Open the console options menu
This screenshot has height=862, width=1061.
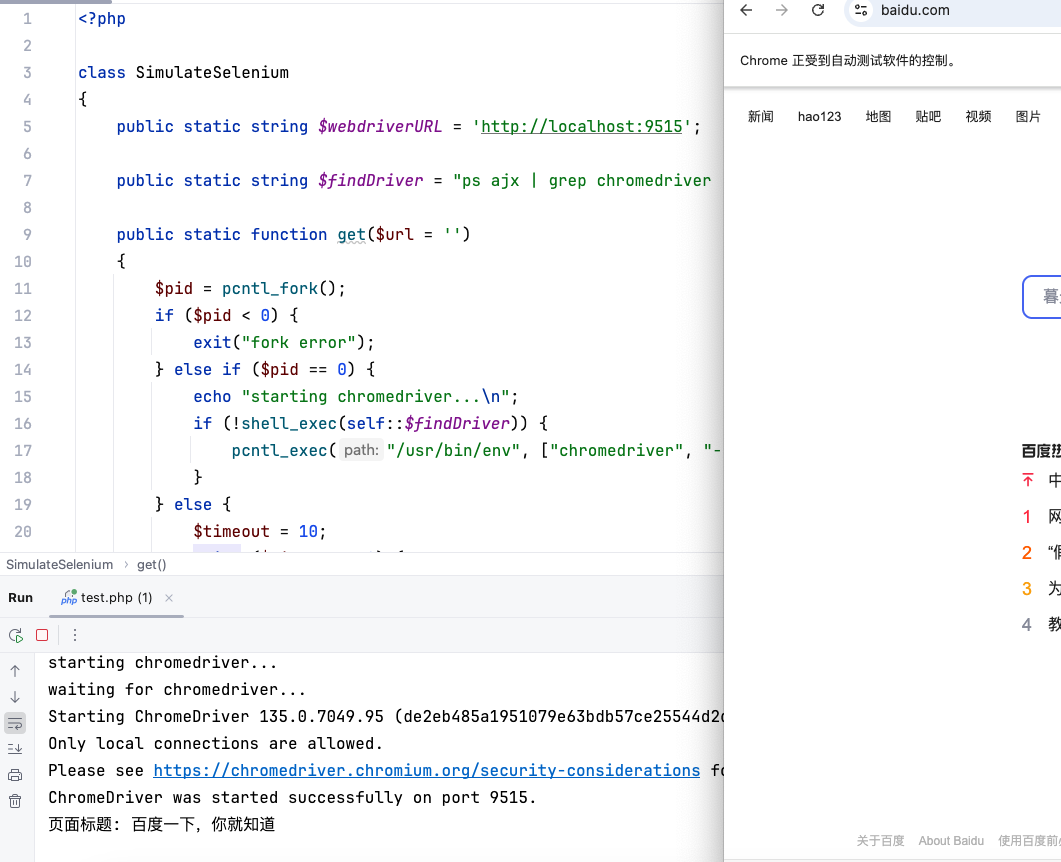click(74, 635)
